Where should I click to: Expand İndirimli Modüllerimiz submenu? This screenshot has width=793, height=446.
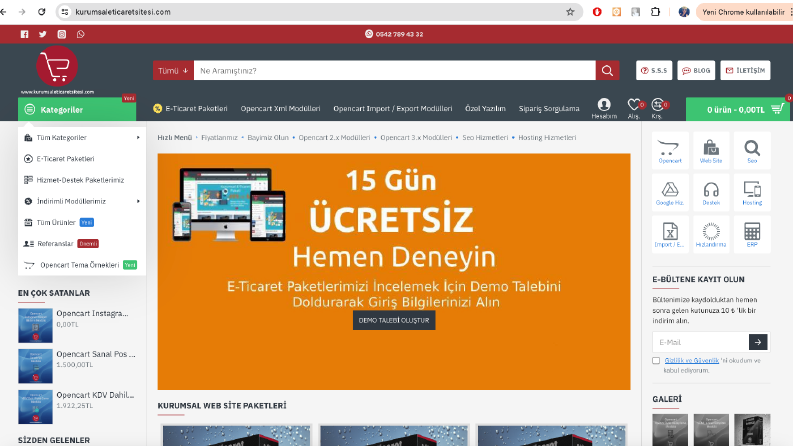click(x=138, y=201)
